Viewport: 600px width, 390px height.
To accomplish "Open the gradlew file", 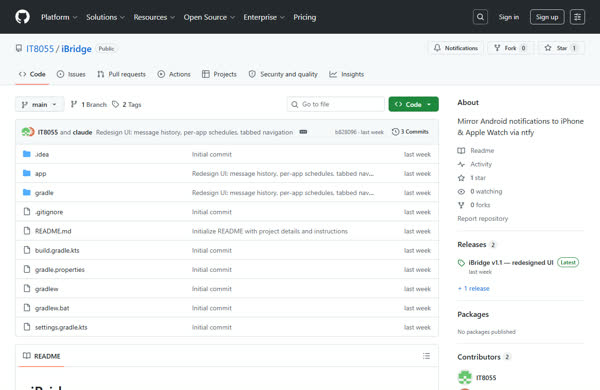I will pos(47,289).
